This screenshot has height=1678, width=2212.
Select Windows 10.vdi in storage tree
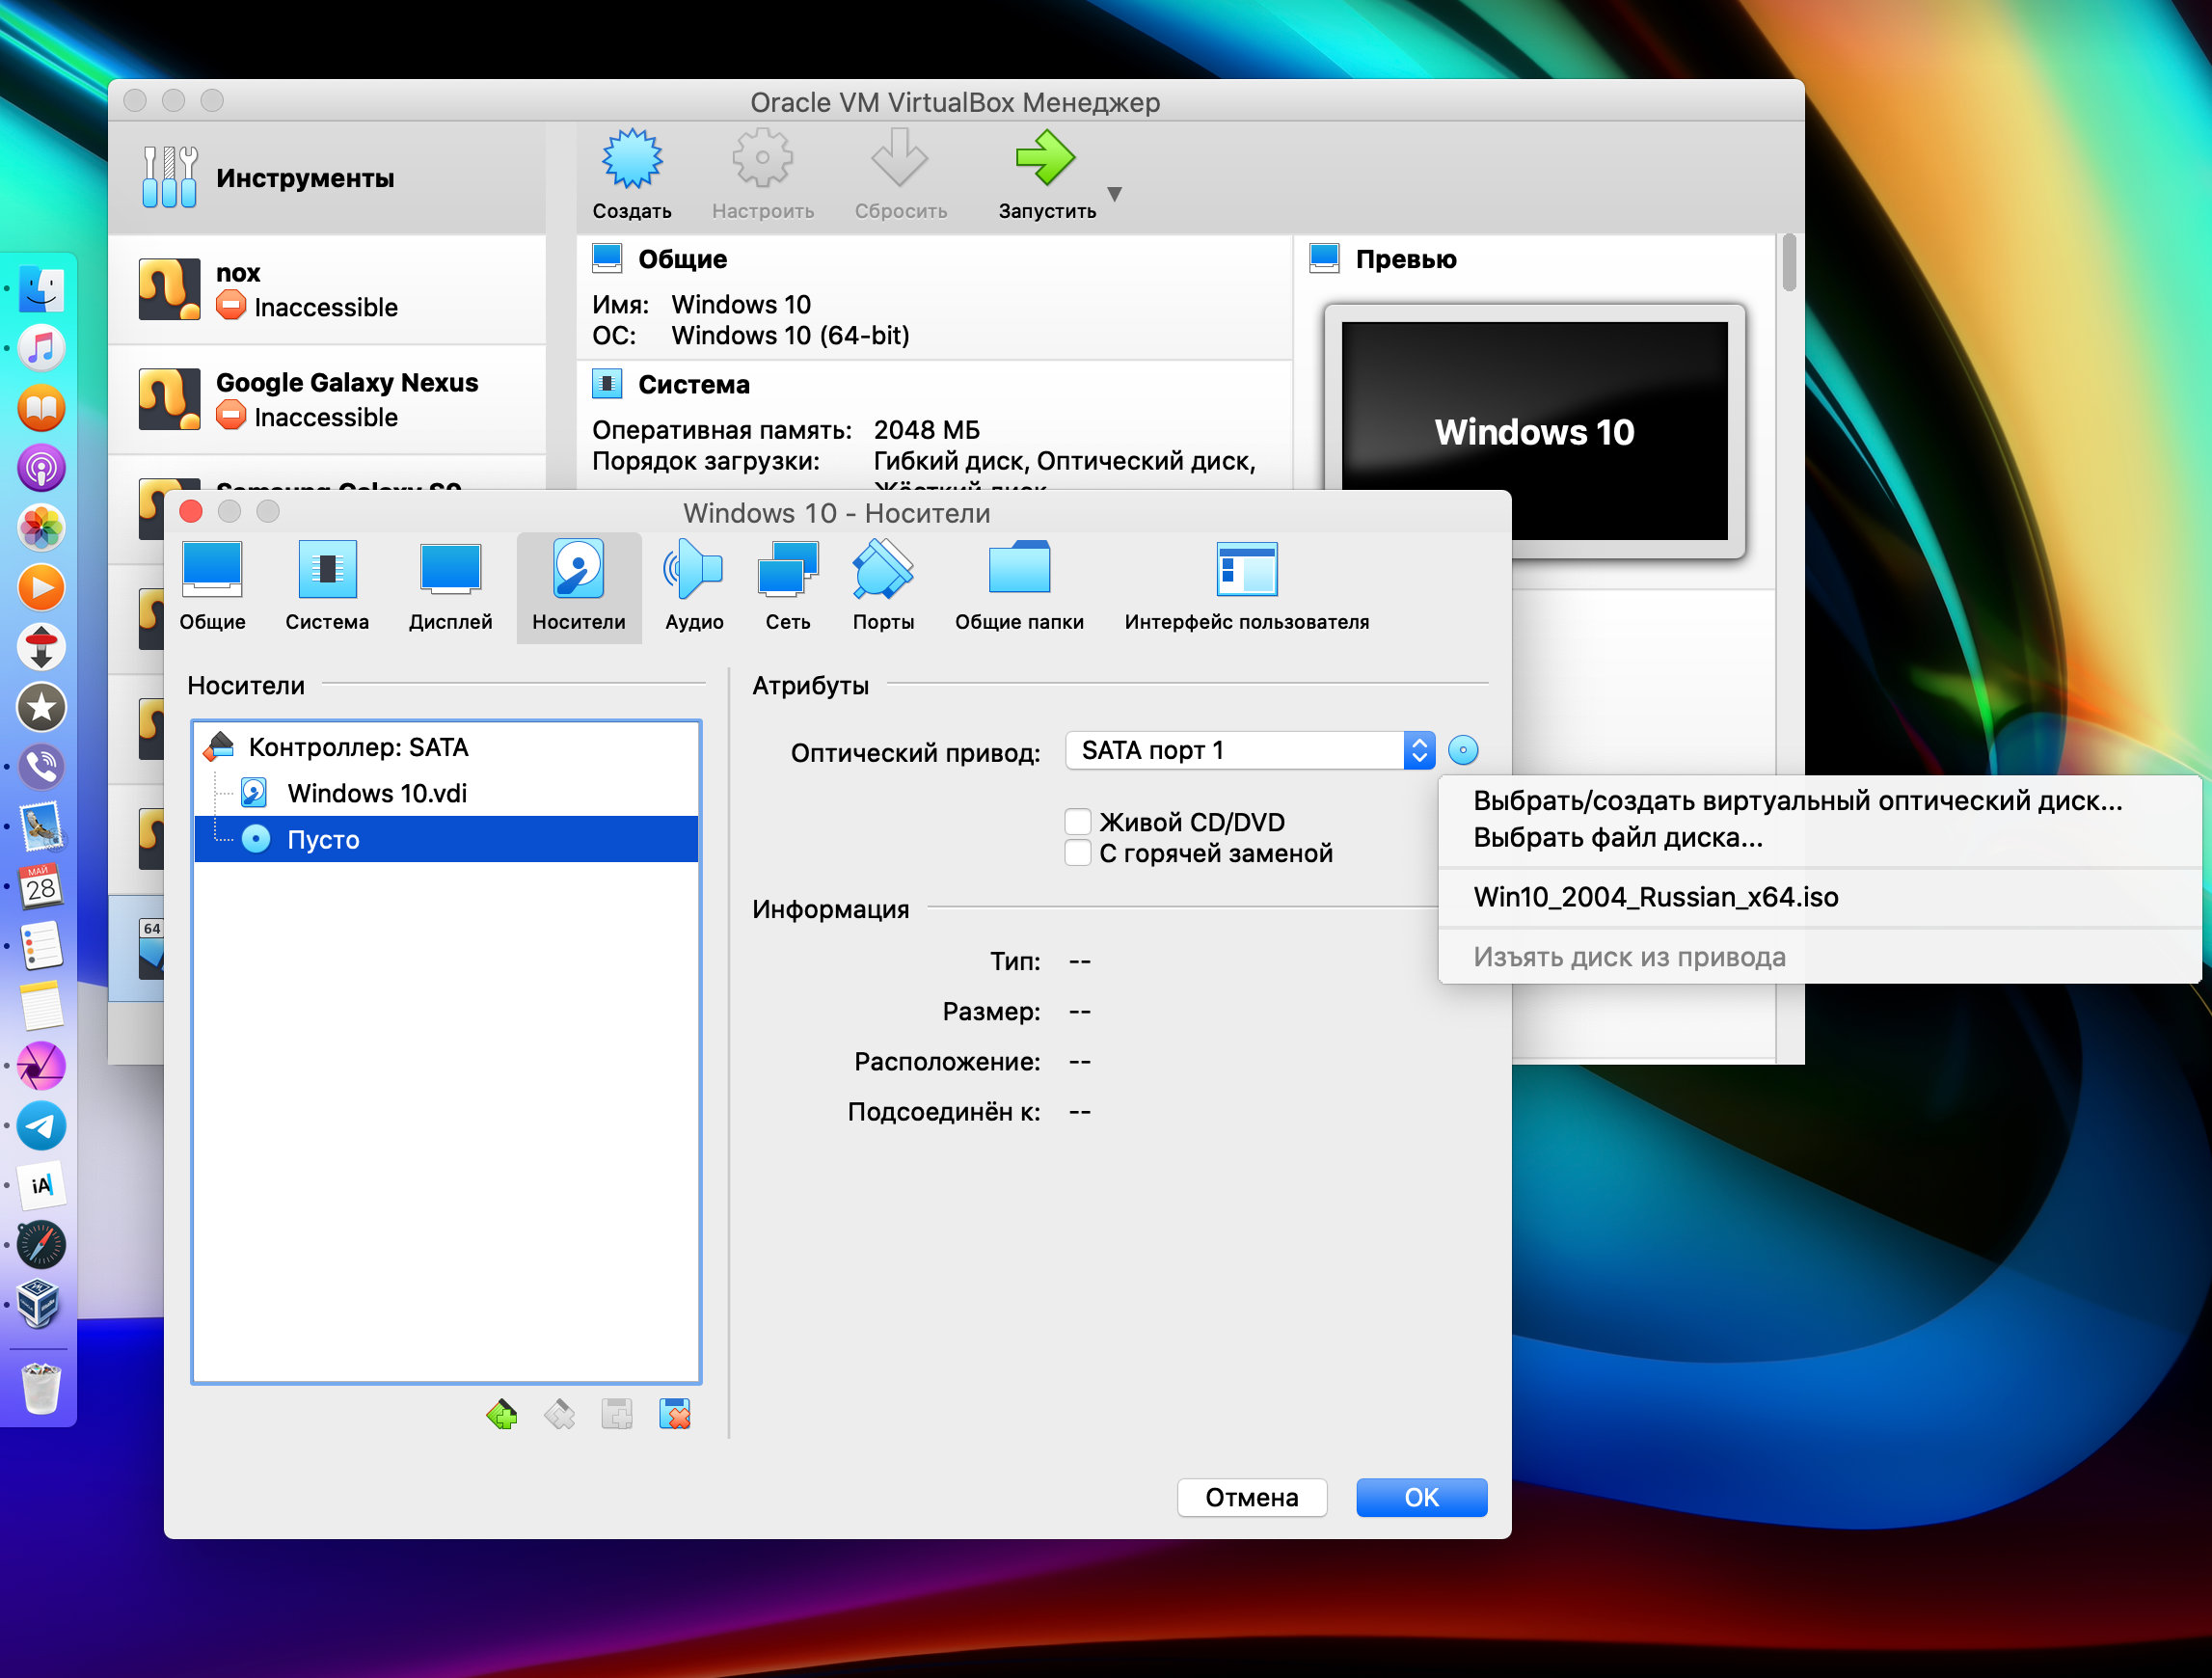coord(379,792)
